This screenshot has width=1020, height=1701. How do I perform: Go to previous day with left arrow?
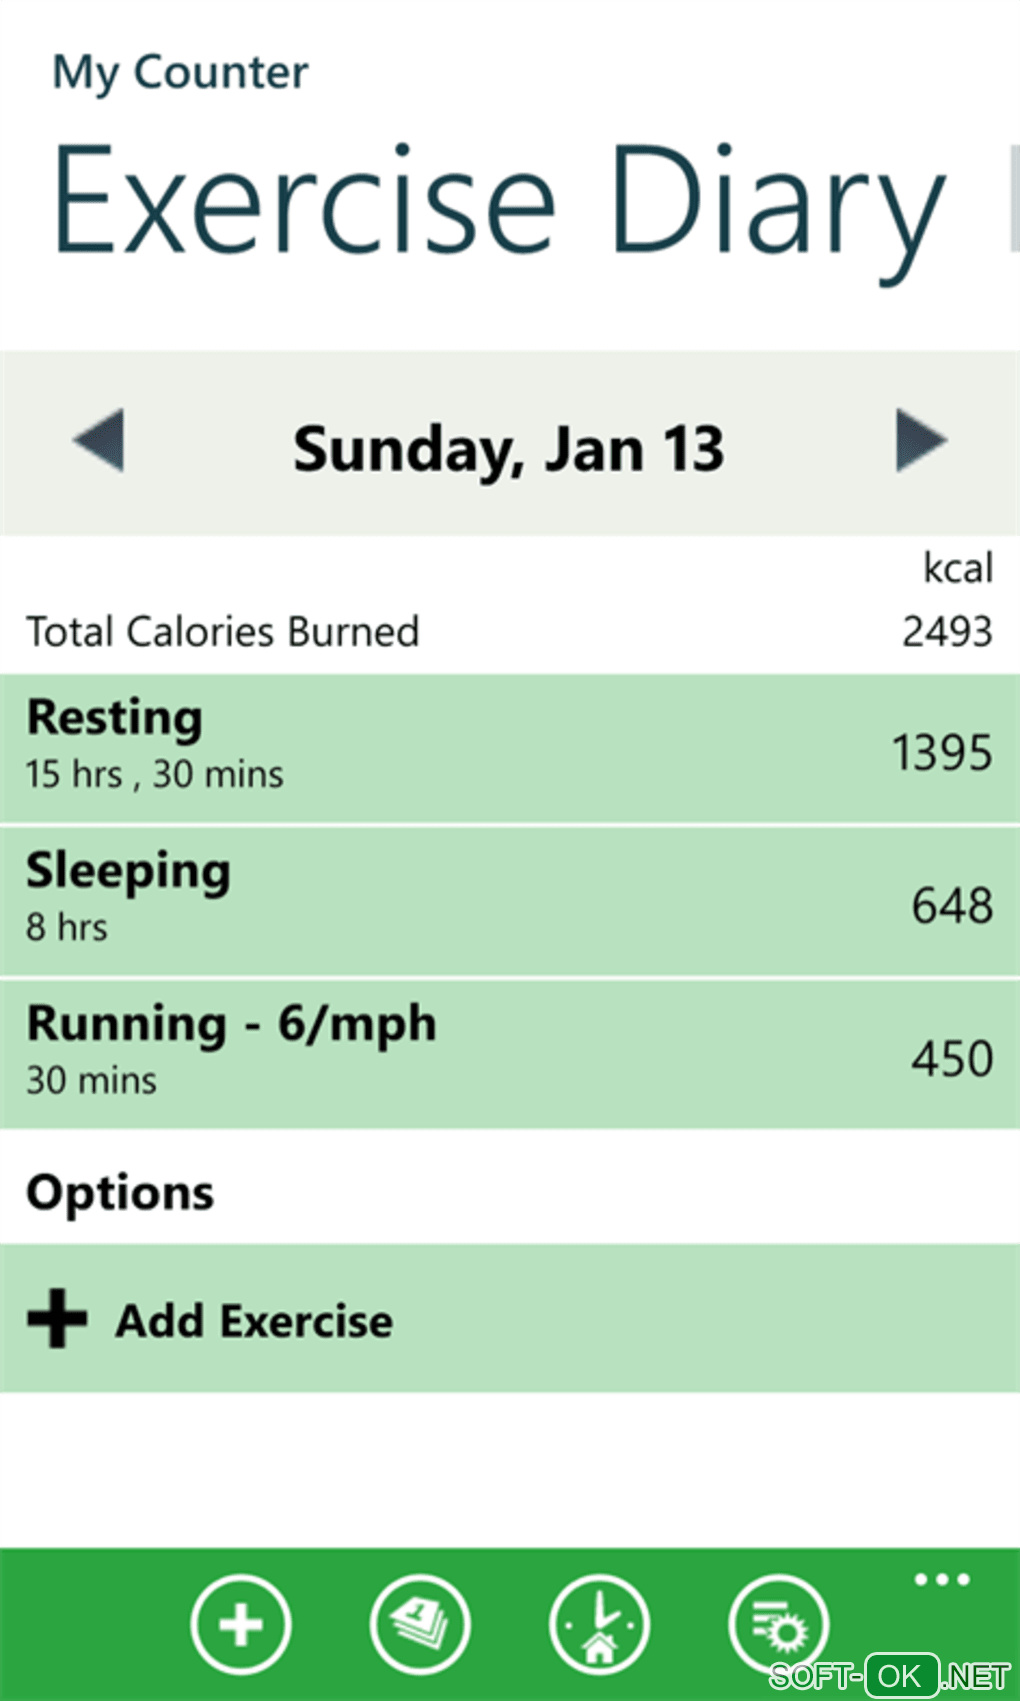coord(99,440)
